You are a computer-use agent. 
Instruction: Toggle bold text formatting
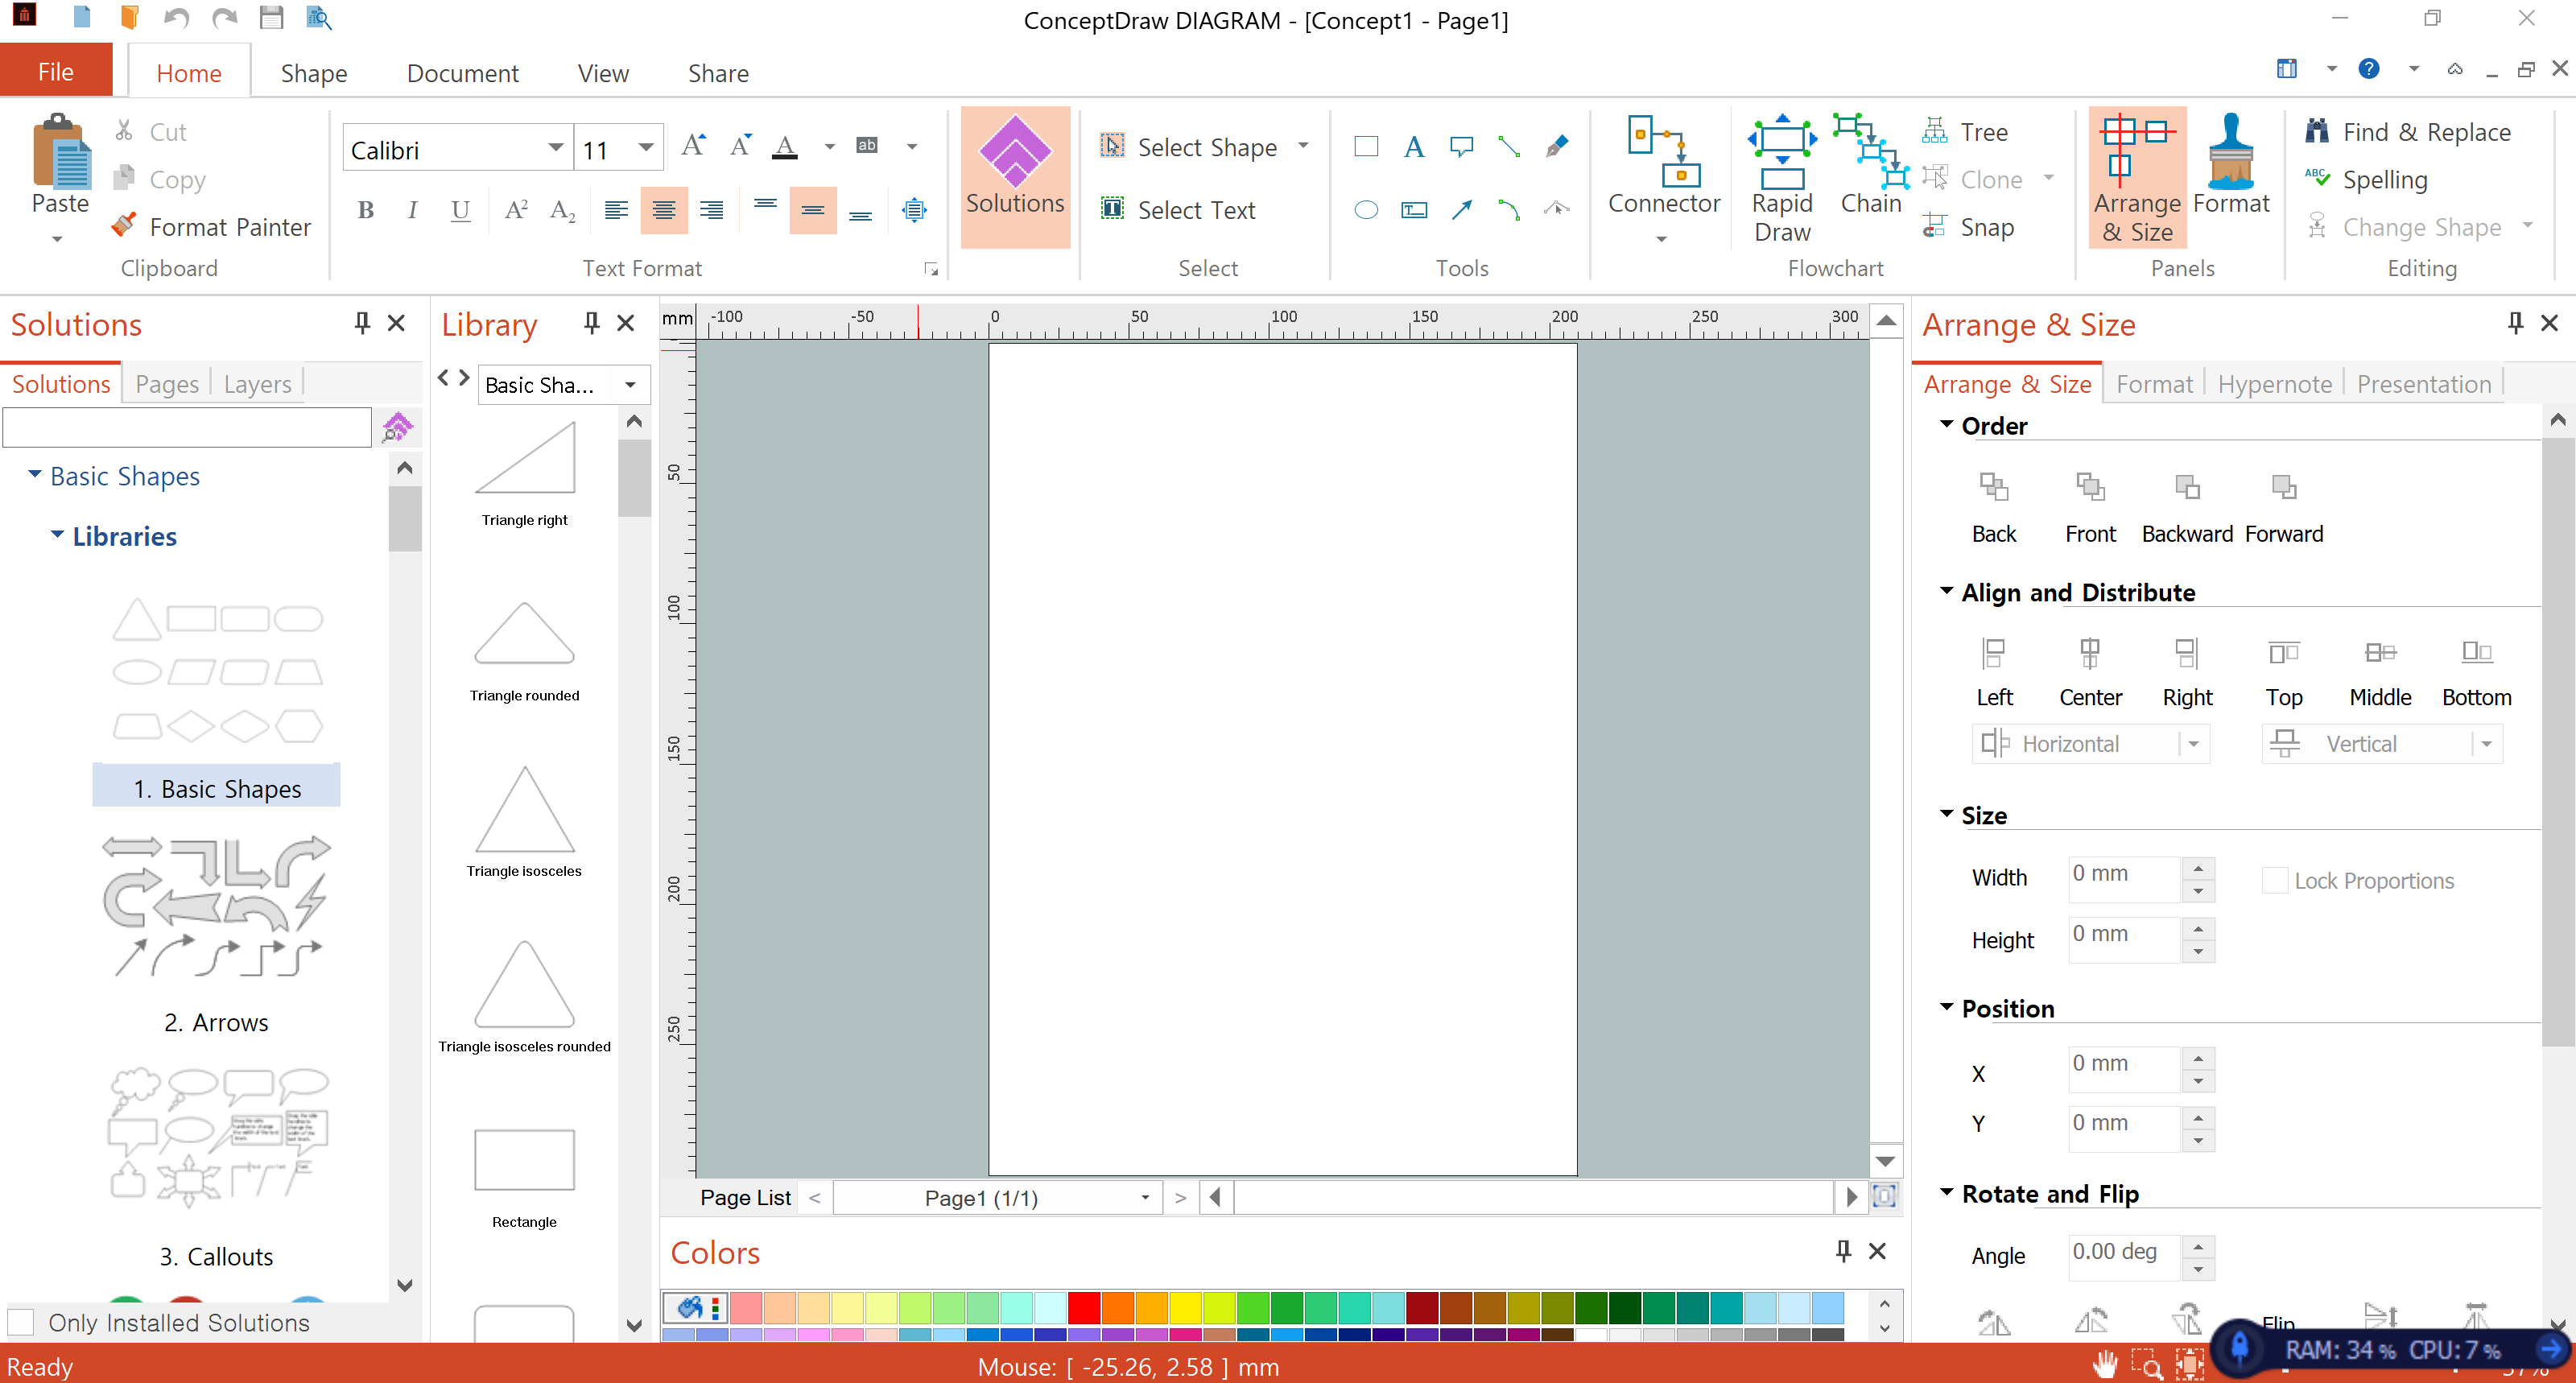click(x=365, y=210)
